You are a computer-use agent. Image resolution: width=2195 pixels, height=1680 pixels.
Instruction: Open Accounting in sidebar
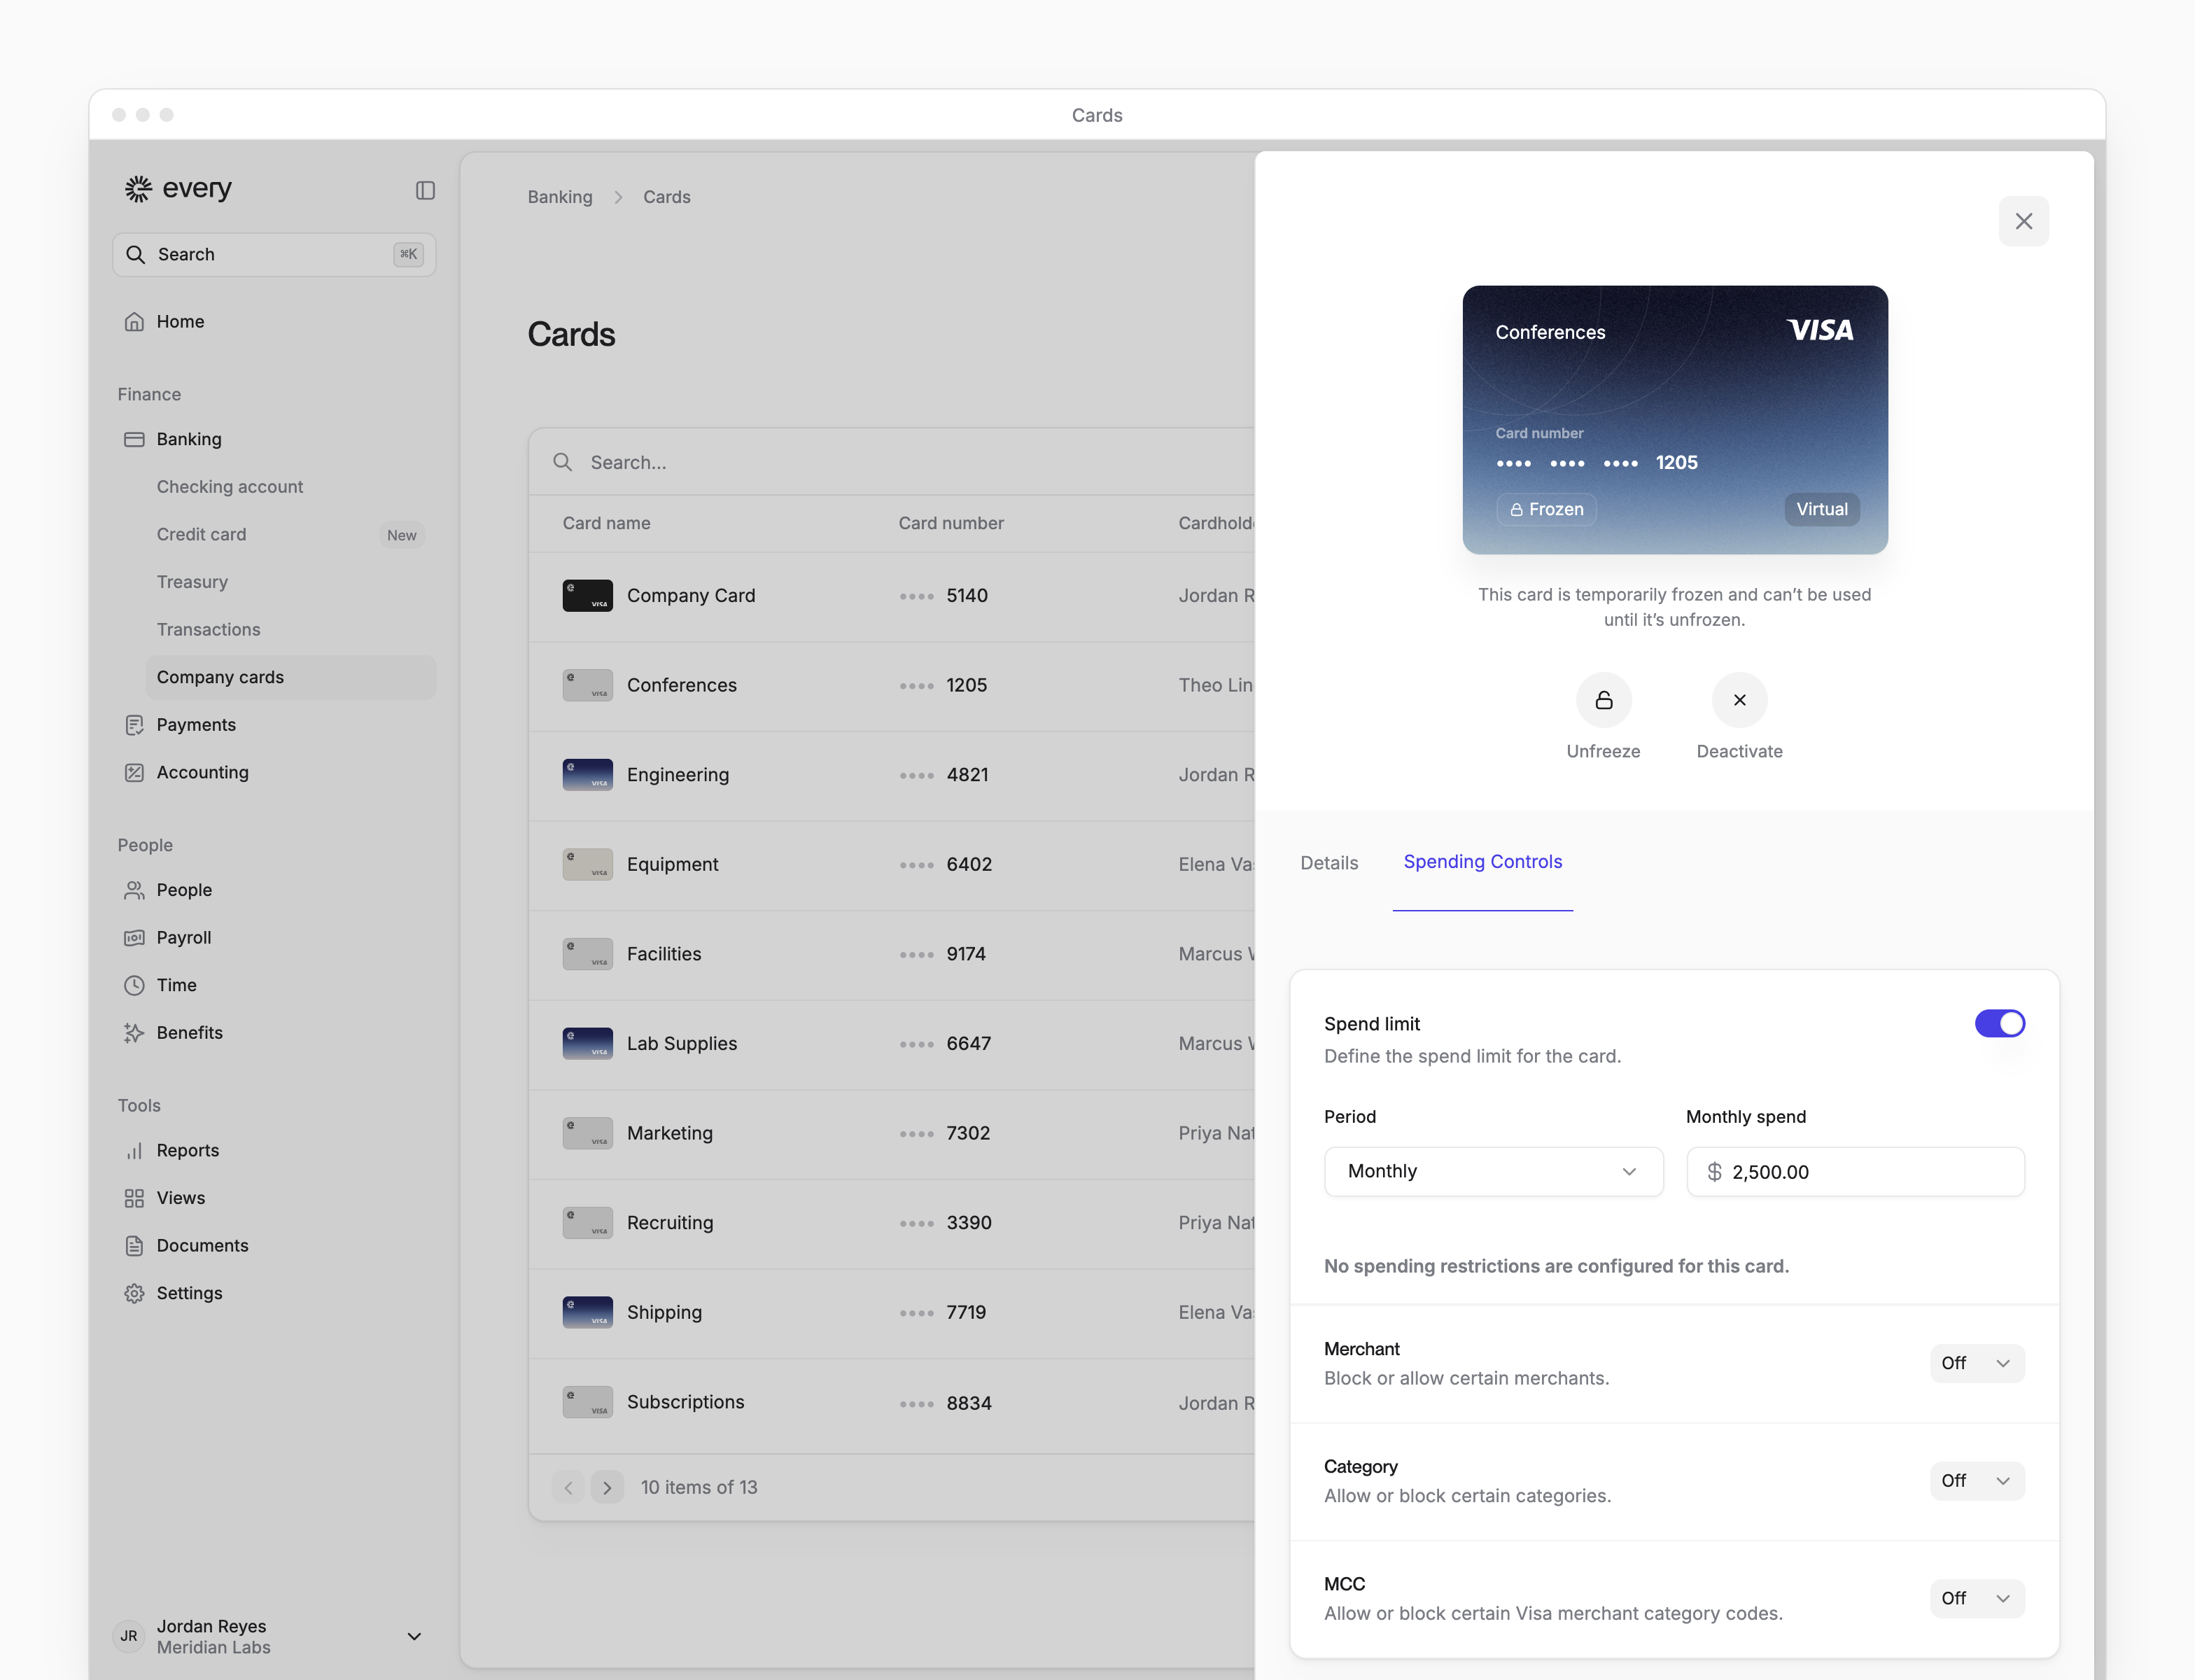[x=274, y=772]
